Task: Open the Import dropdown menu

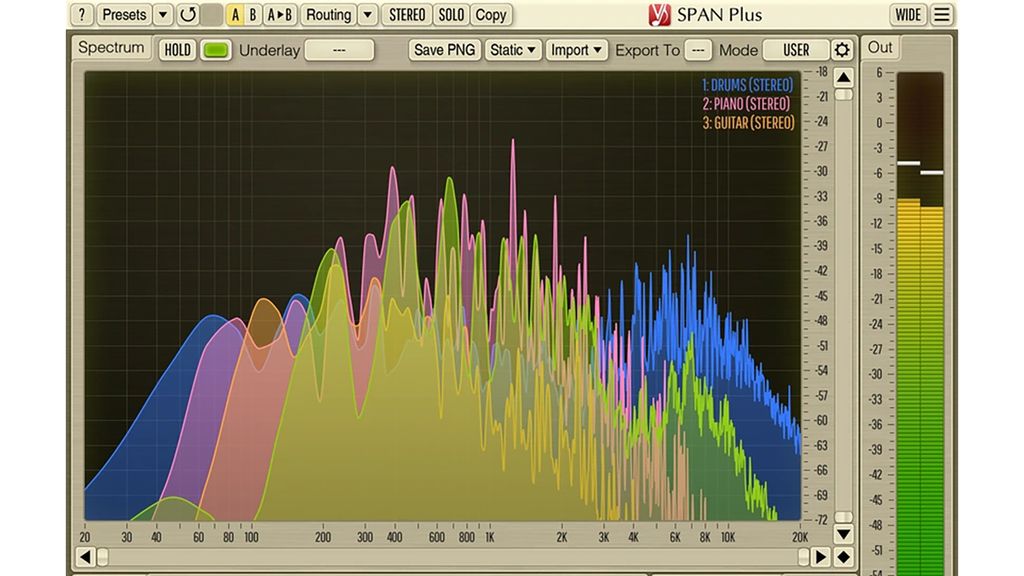Action: [576, 50]
